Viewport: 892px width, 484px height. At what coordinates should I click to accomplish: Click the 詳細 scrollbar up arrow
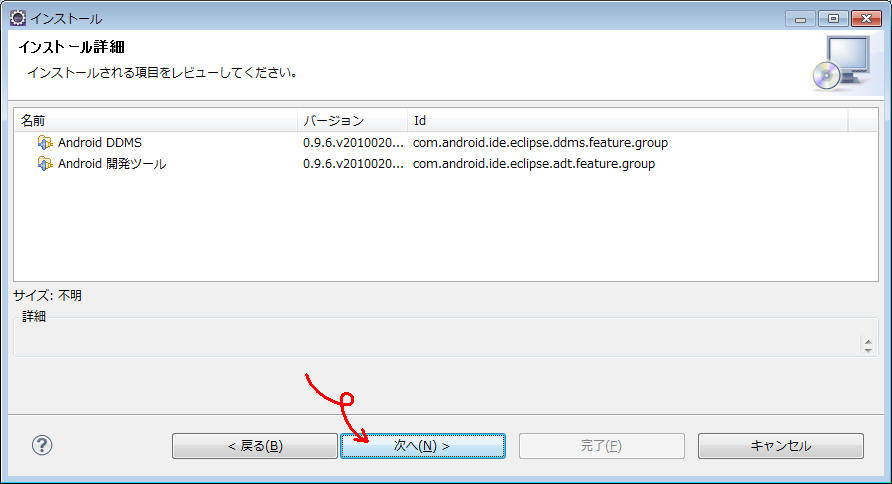click(866, 340)
